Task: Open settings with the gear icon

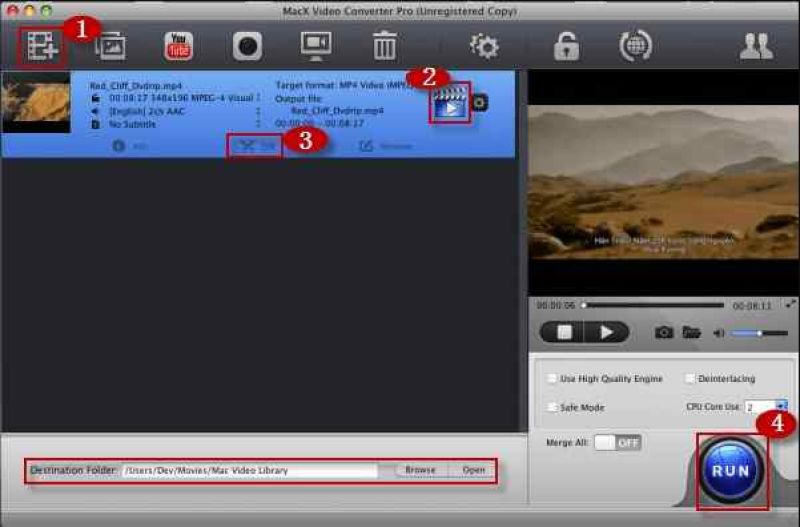Action: pyautogui.click(x=484, y=46)
